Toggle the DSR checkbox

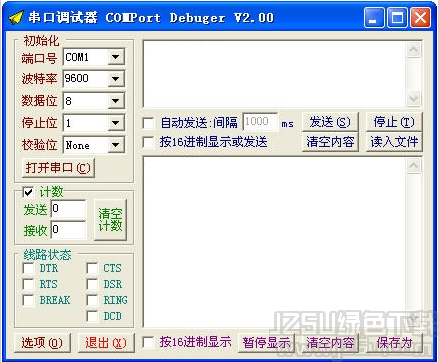point(92,284)
